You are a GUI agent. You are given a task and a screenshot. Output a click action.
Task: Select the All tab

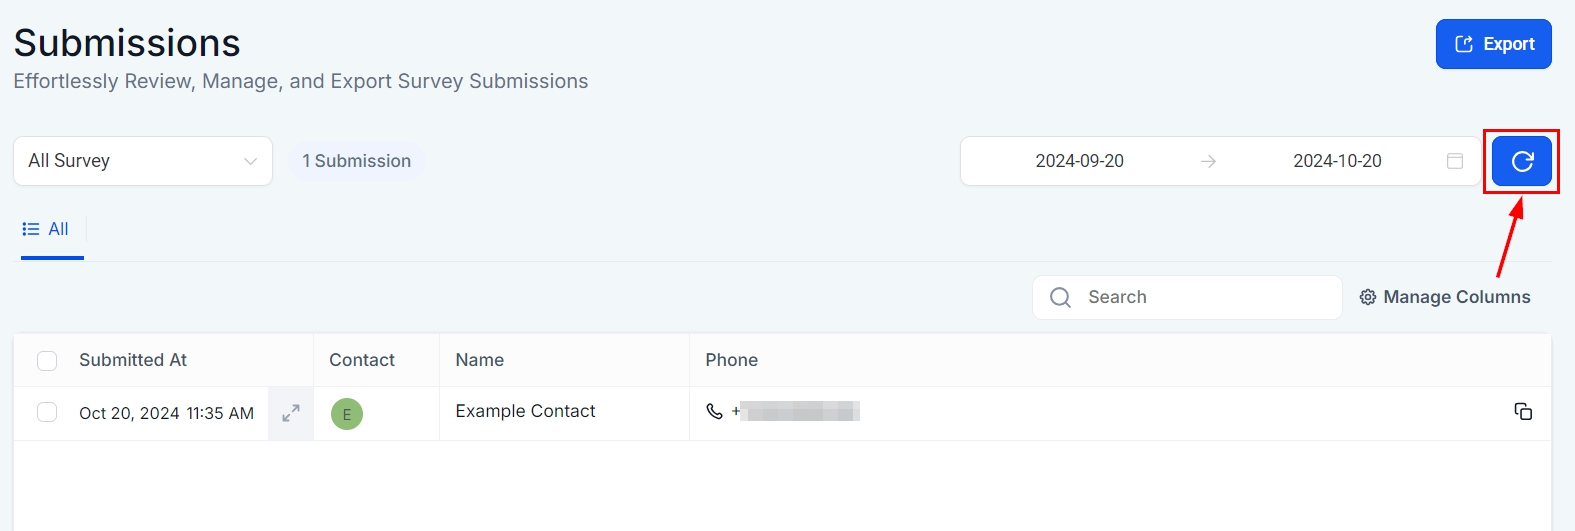click(47, 230)
